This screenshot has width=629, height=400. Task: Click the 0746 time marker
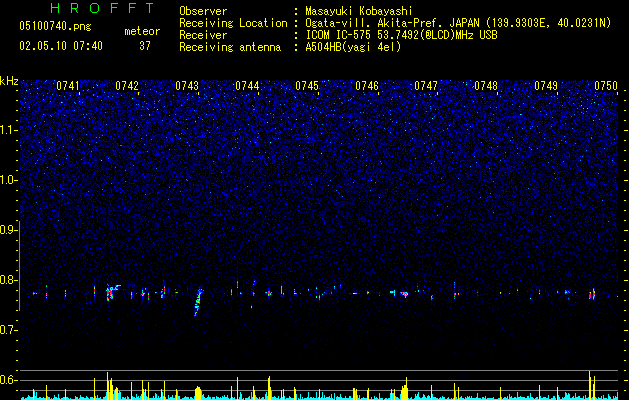(x=367, y=86)
